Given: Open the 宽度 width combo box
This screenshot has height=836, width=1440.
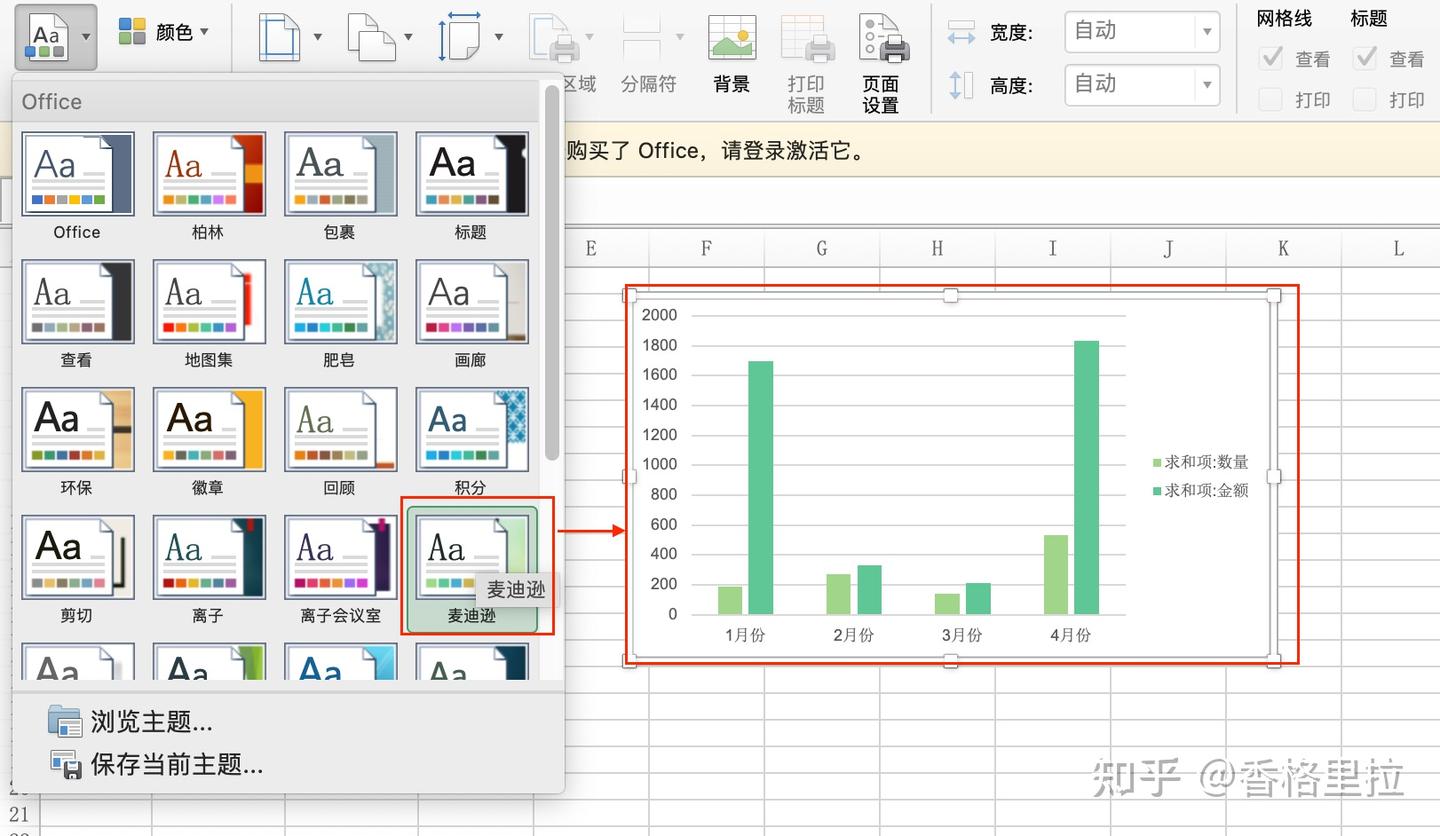Looking at the screenshot, I should tap(1142, 32).
